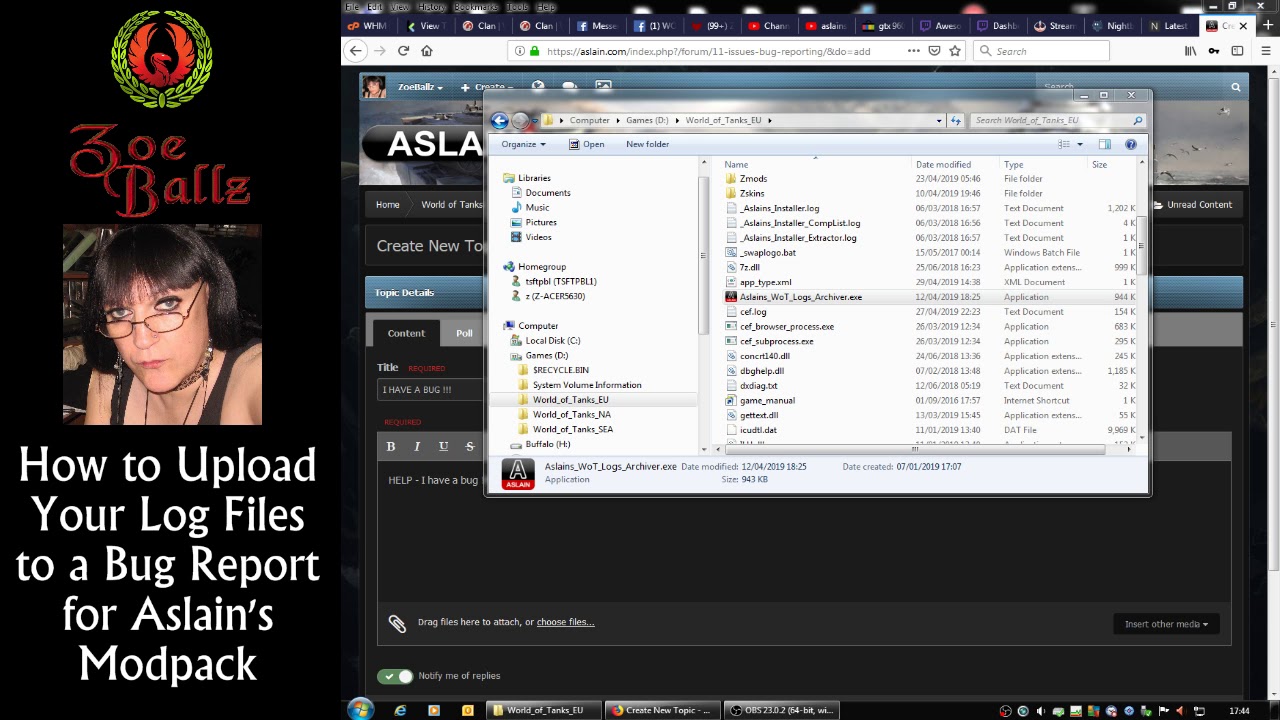The width and height of the screenshot is (1280, 720).
Task: Select the Zmods folder
Action: [x=753, y=179]
